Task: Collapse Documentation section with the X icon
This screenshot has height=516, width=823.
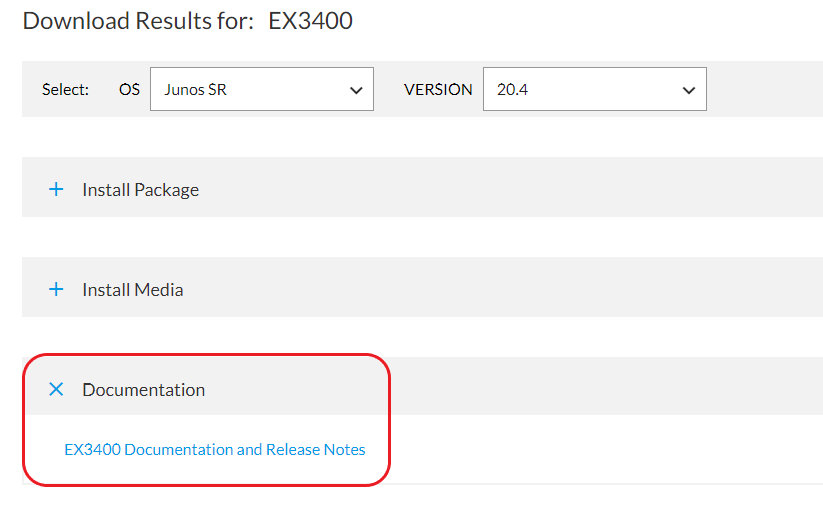Action: [x=56, y=389]
